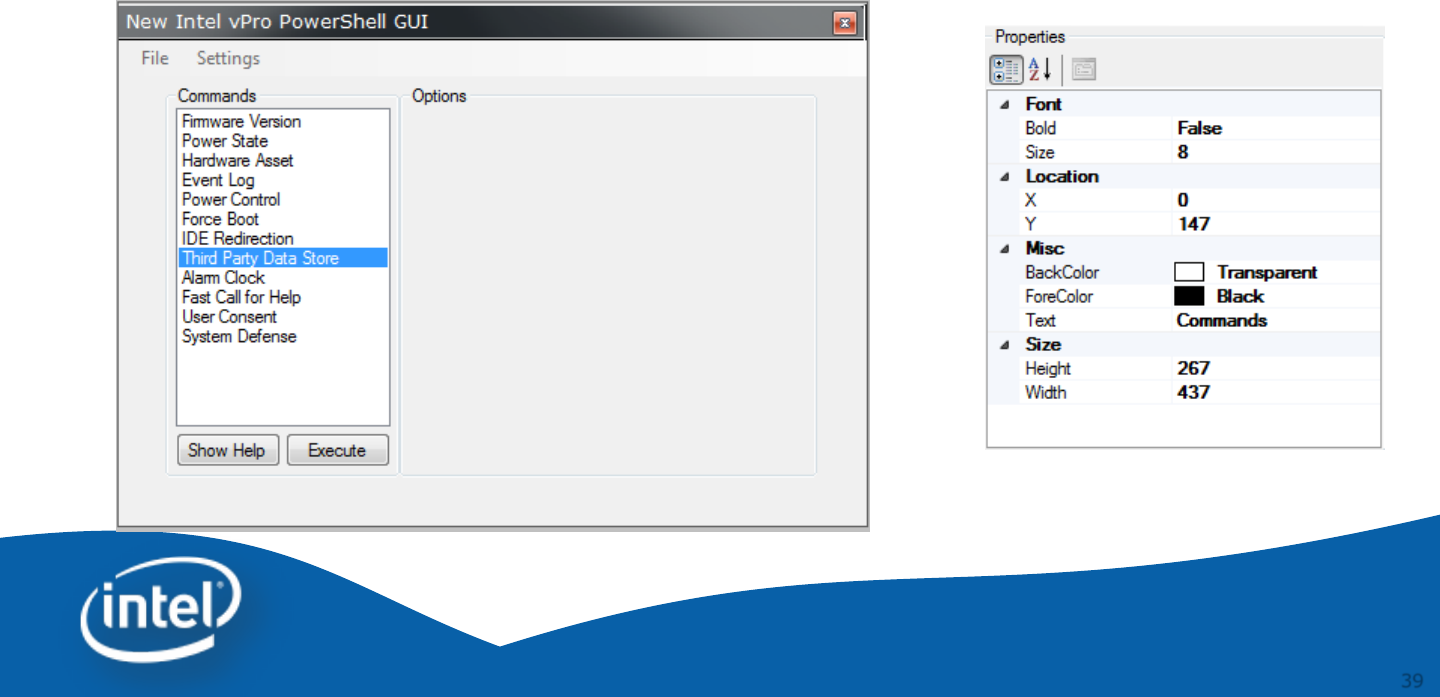The image size is (1440, 697).
Task: Click the ForeColor Black swatch
Action: click(1189, 296)
